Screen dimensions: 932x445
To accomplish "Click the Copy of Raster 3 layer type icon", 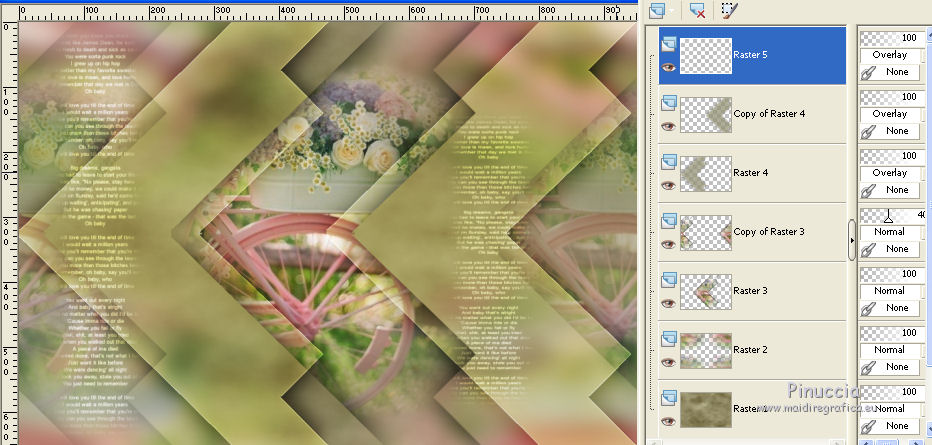I will tap(669, 220).
